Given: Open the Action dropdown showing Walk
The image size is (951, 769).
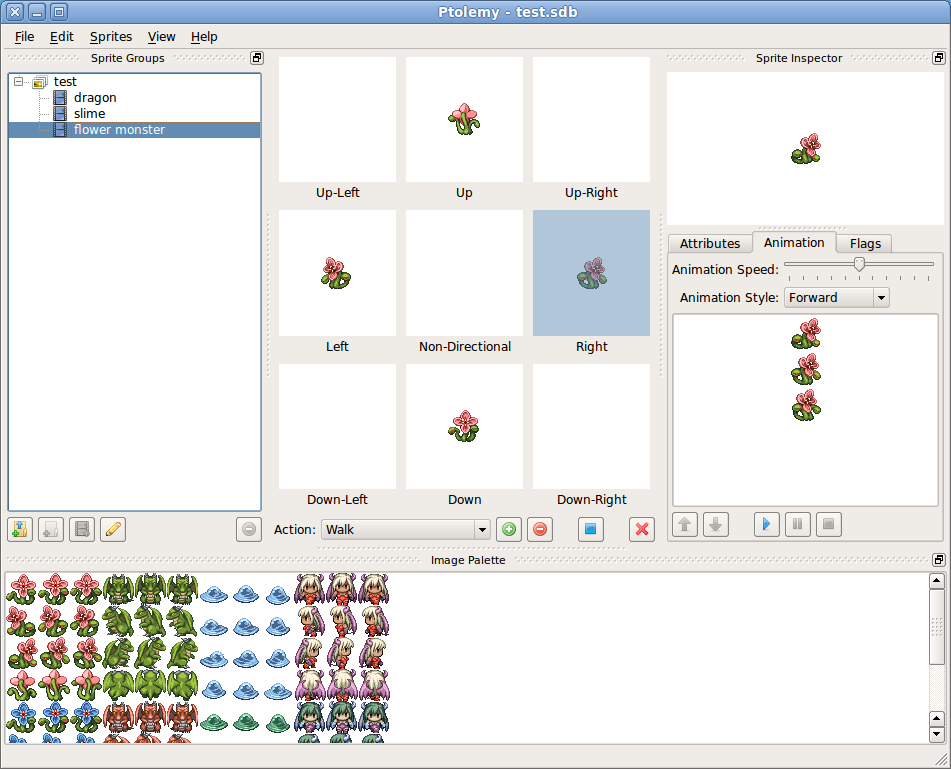Looking at the screenshot, I should [x=405, y=530].
